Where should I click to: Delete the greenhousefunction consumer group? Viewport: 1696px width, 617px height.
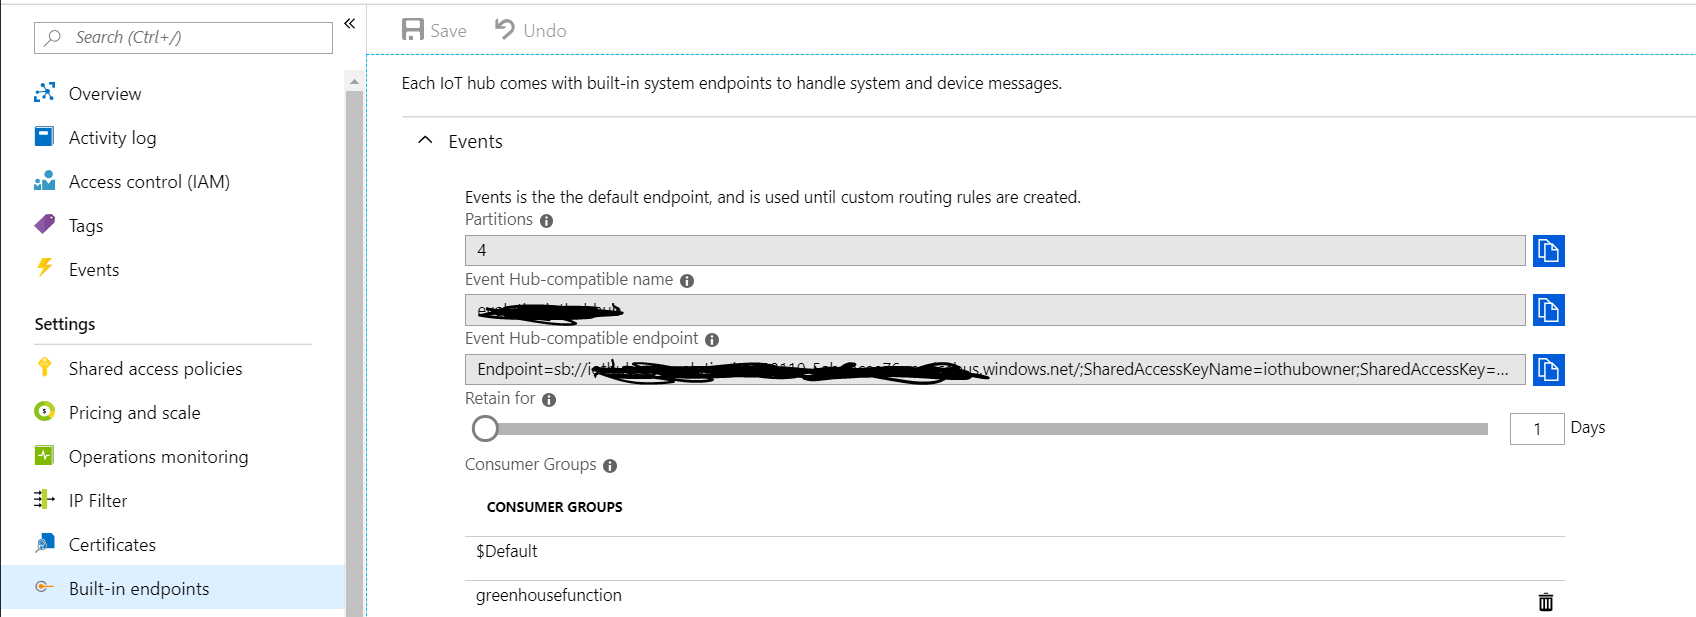click(1546, 602)
